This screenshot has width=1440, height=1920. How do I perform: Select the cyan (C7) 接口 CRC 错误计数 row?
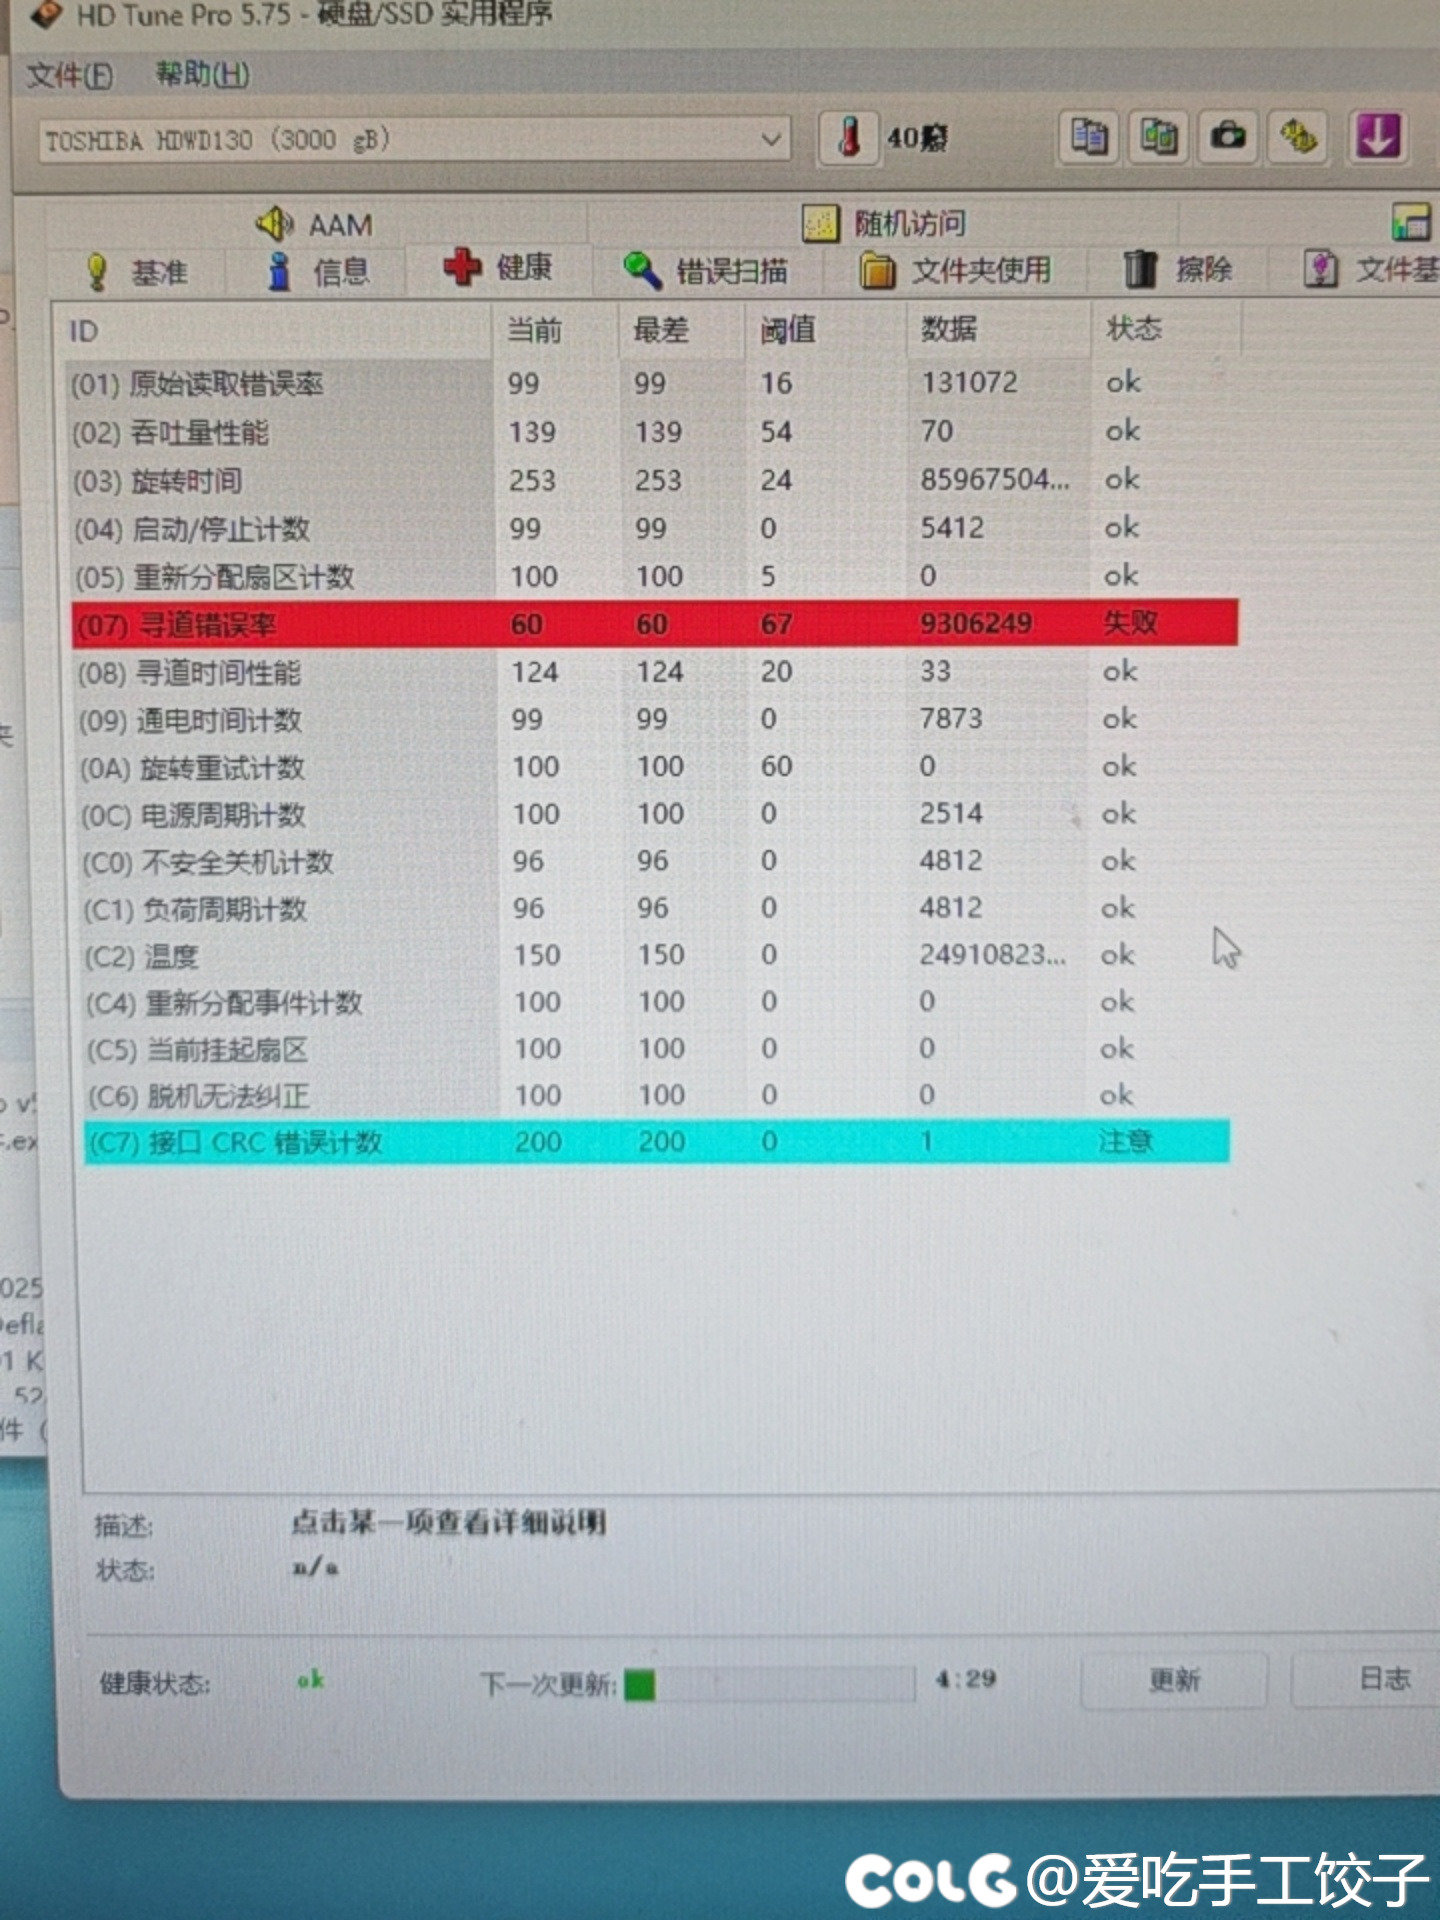pyautogui.click(x=657, y=1141)
